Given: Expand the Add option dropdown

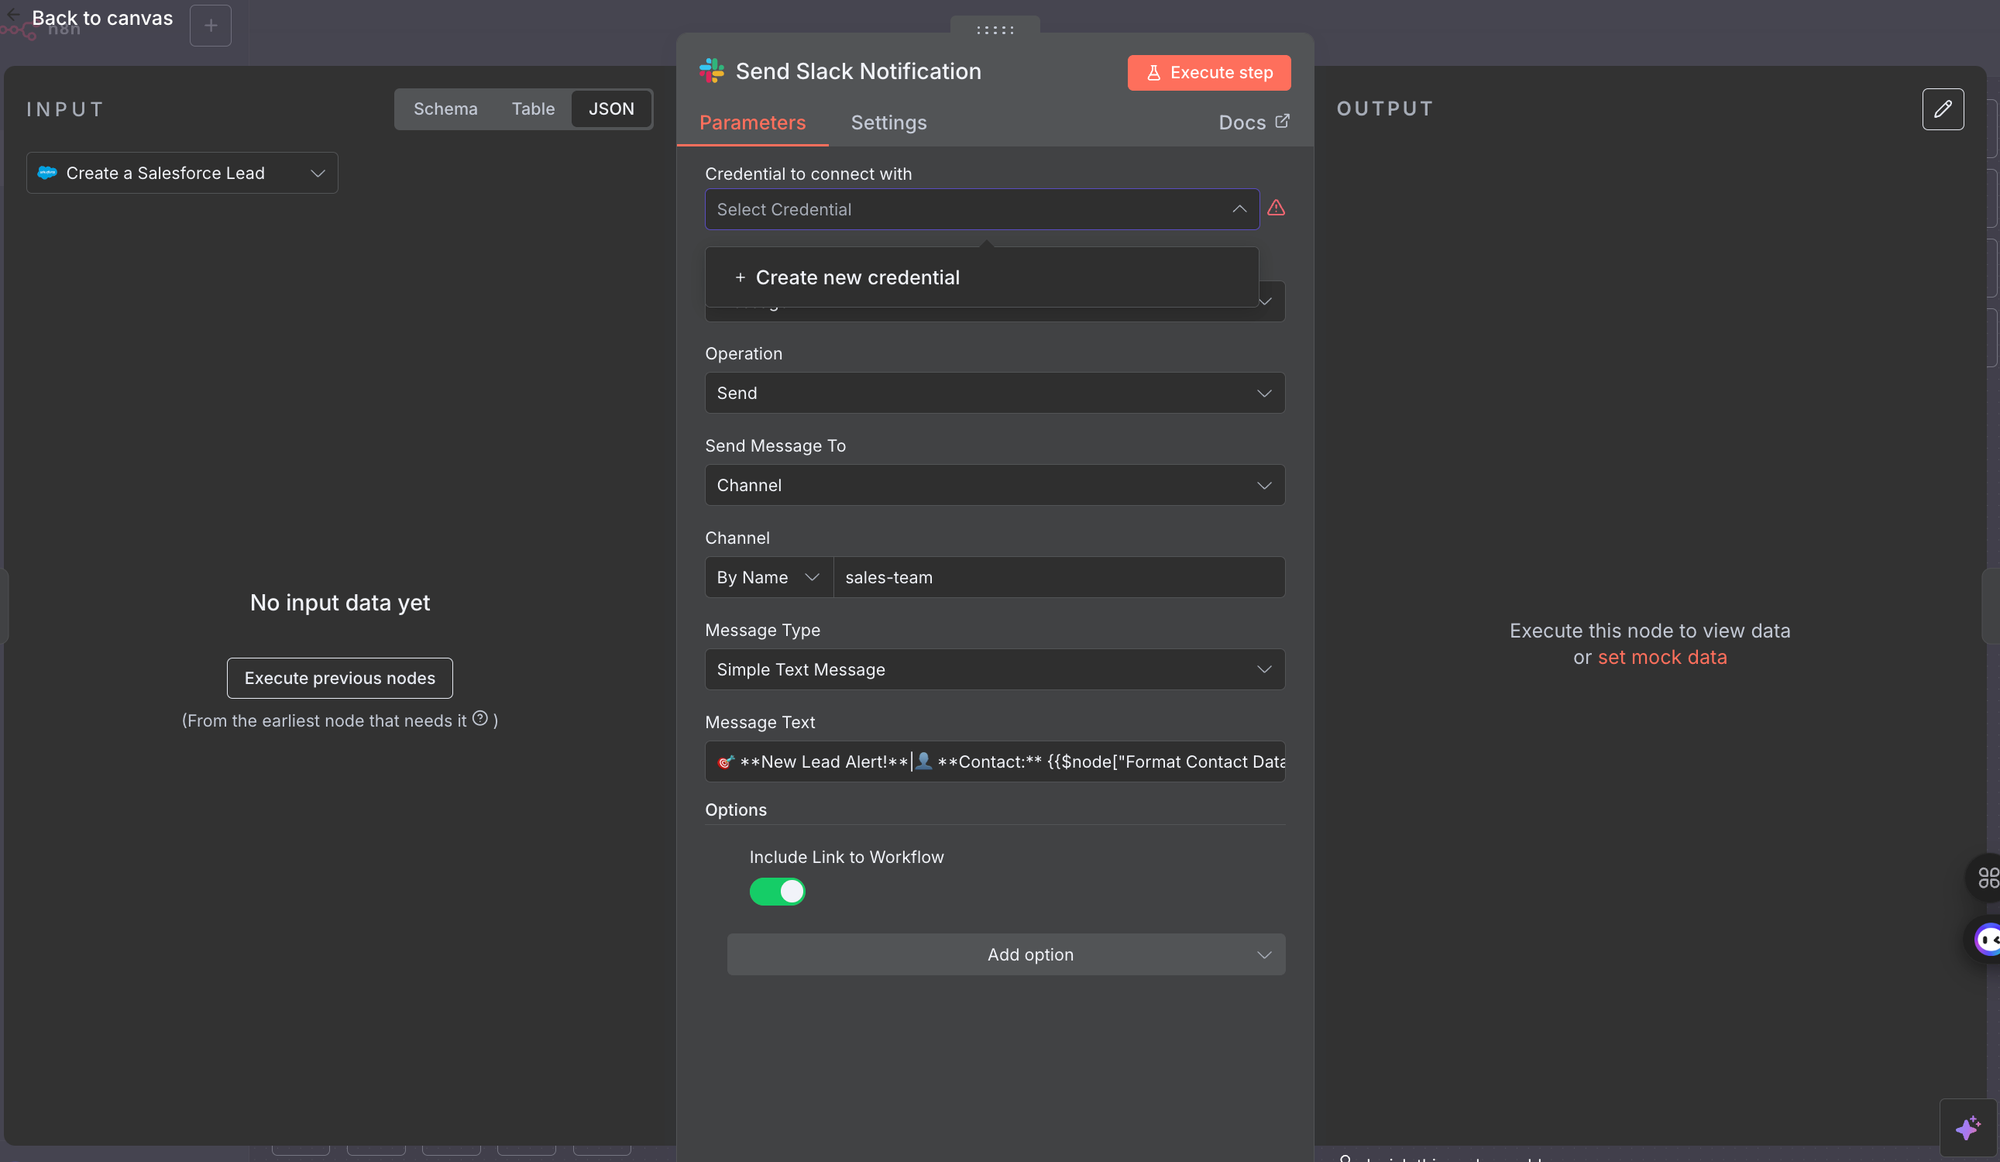Looking at the screenshot, I should point(1006,954).
